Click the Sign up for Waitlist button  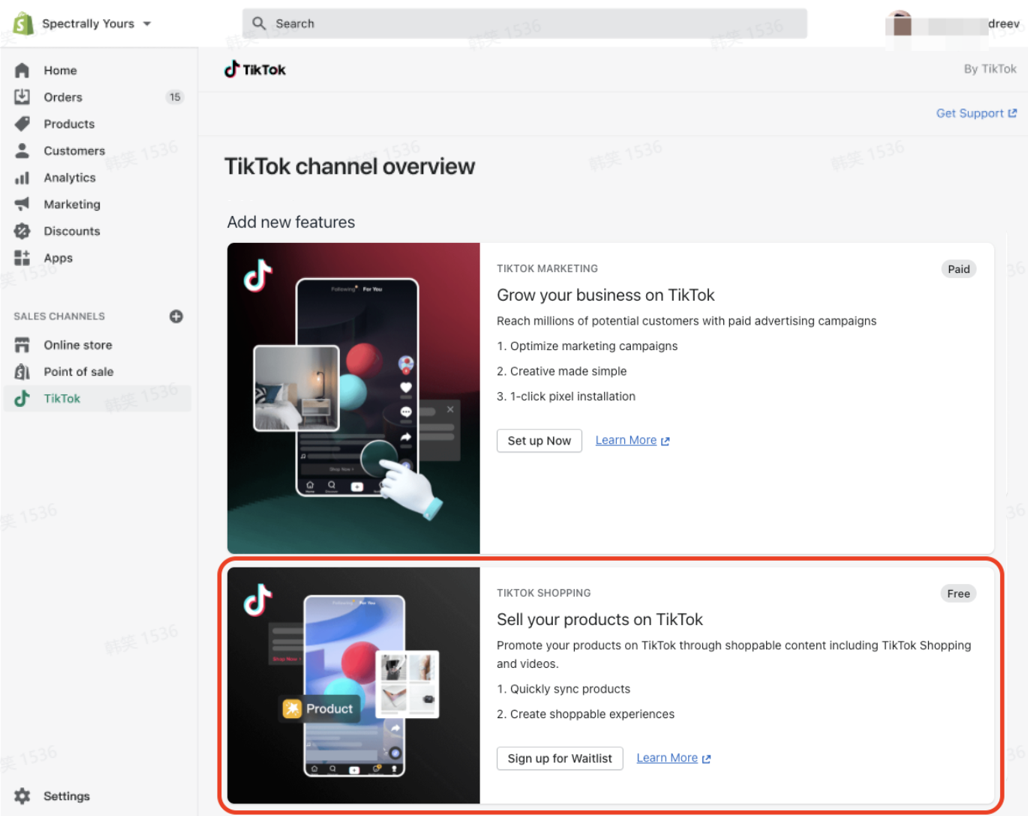[560, 758]
